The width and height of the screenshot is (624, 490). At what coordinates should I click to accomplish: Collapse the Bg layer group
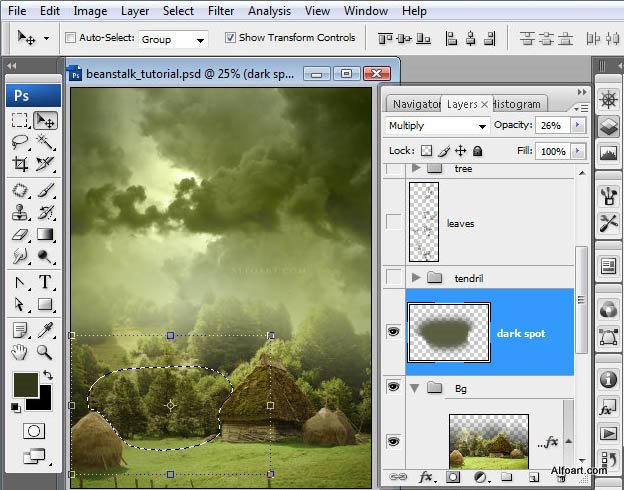pyautogui.click(x=415, y=388)
